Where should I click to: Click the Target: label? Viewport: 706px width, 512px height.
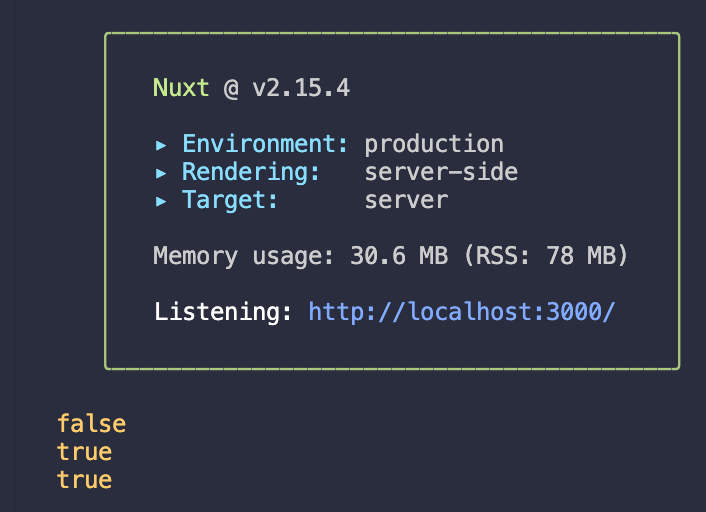click(230, 200)
